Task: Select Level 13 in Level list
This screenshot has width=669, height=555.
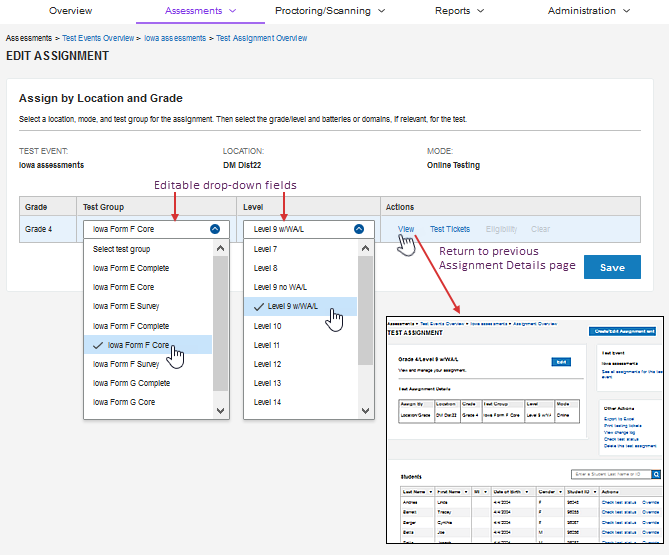Action: (301, 383)
